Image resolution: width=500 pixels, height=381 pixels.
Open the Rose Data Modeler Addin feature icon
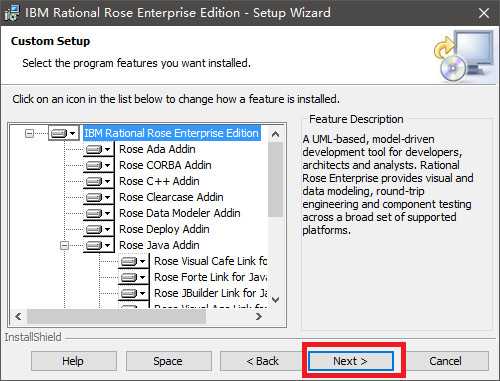pos(98,213)
